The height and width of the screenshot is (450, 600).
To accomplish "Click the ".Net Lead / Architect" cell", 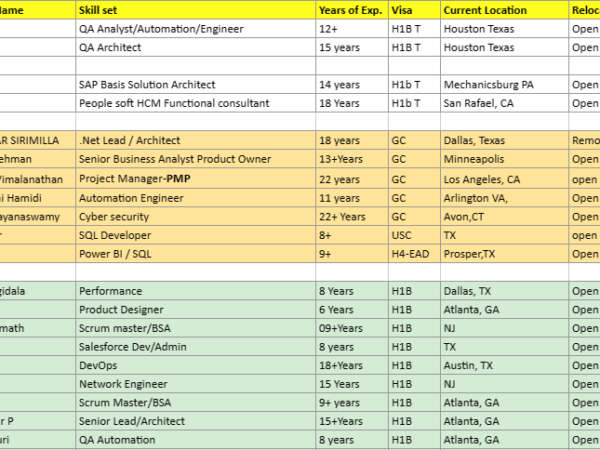I will tap(129, 141).
